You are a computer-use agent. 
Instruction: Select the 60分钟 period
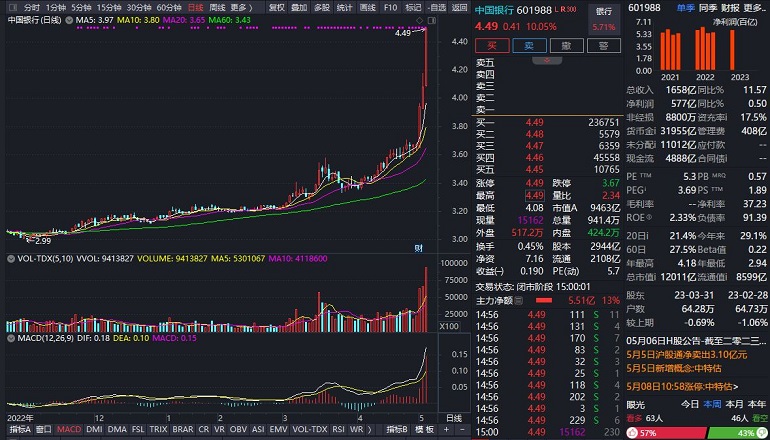168,7
